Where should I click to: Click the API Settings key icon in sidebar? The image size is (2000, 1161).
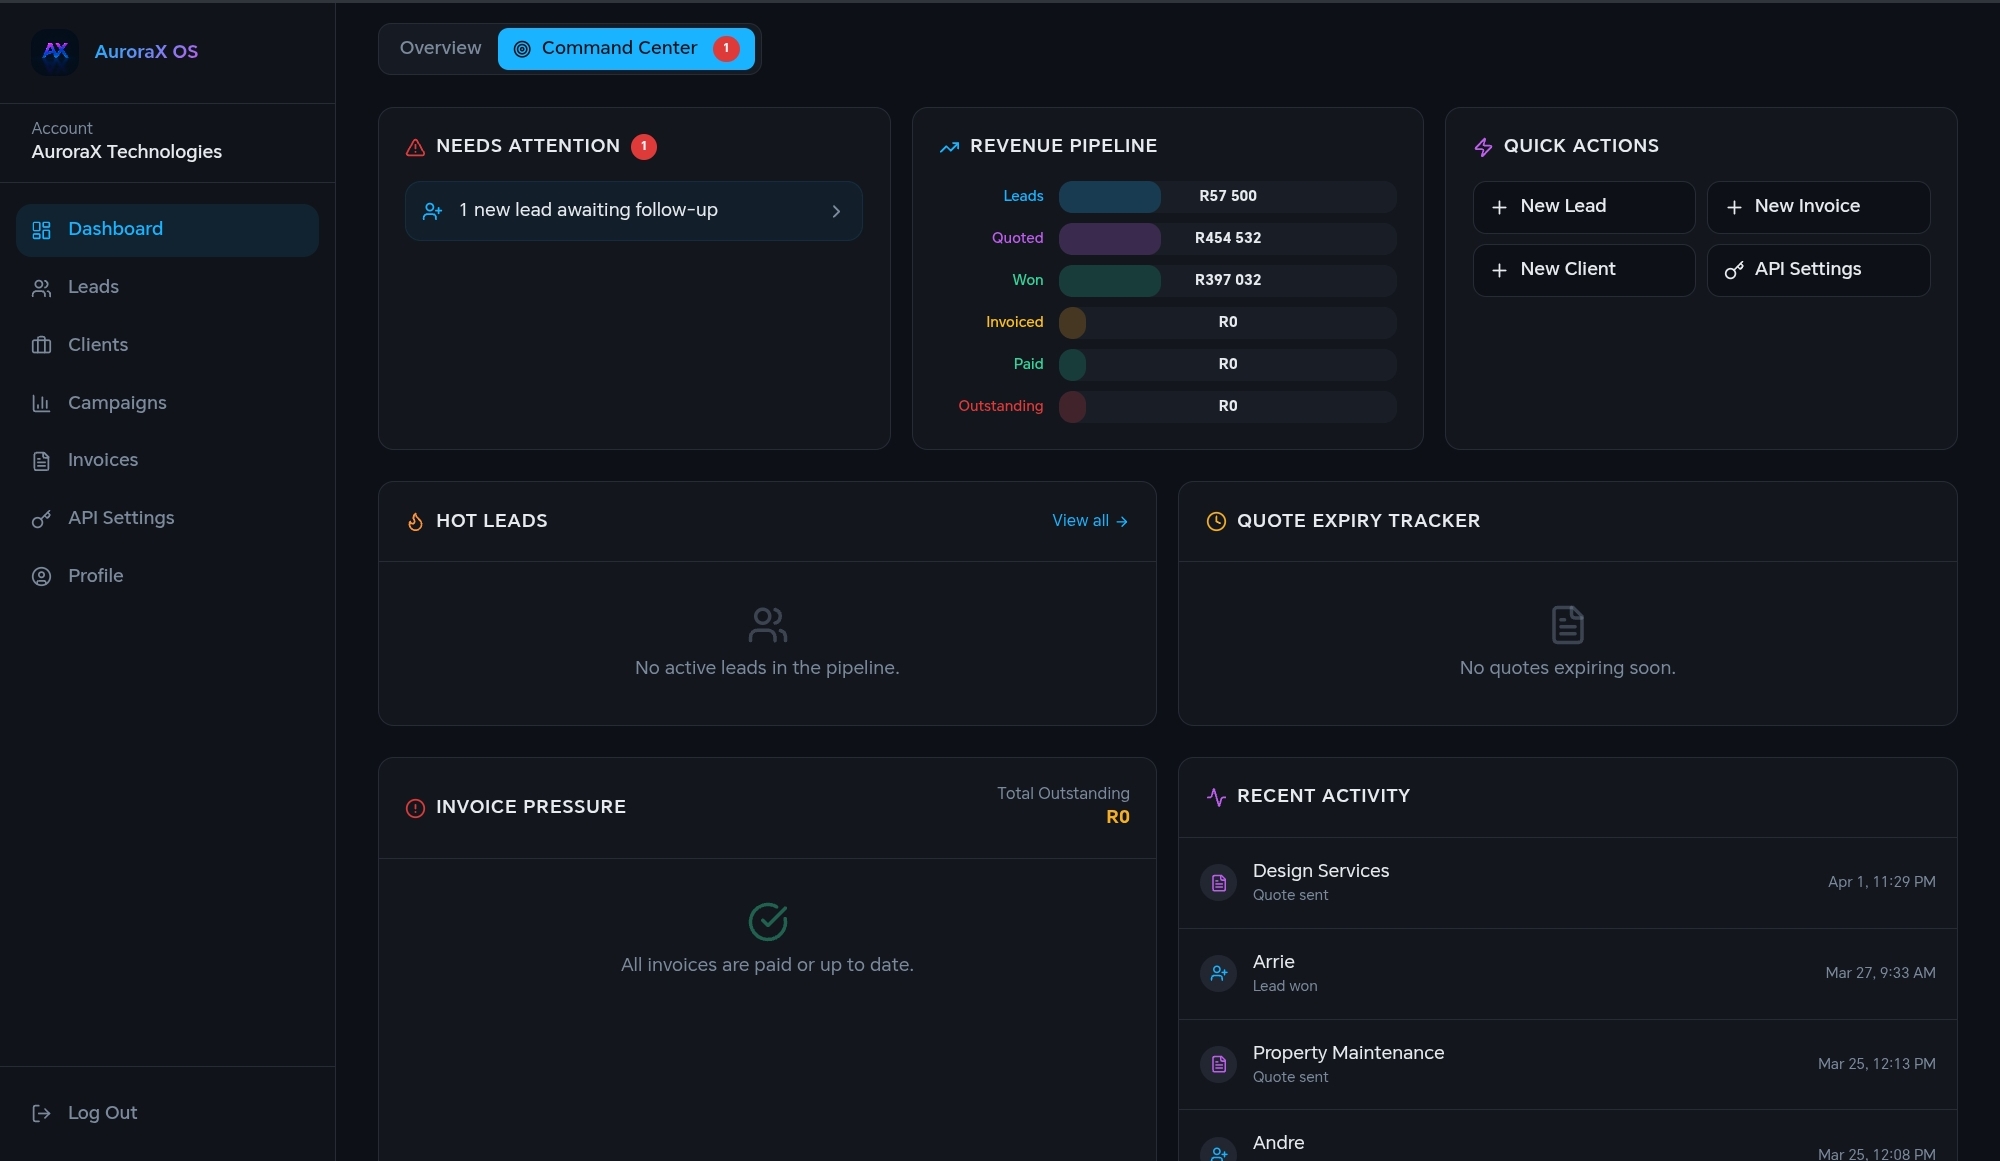point(41,519)
